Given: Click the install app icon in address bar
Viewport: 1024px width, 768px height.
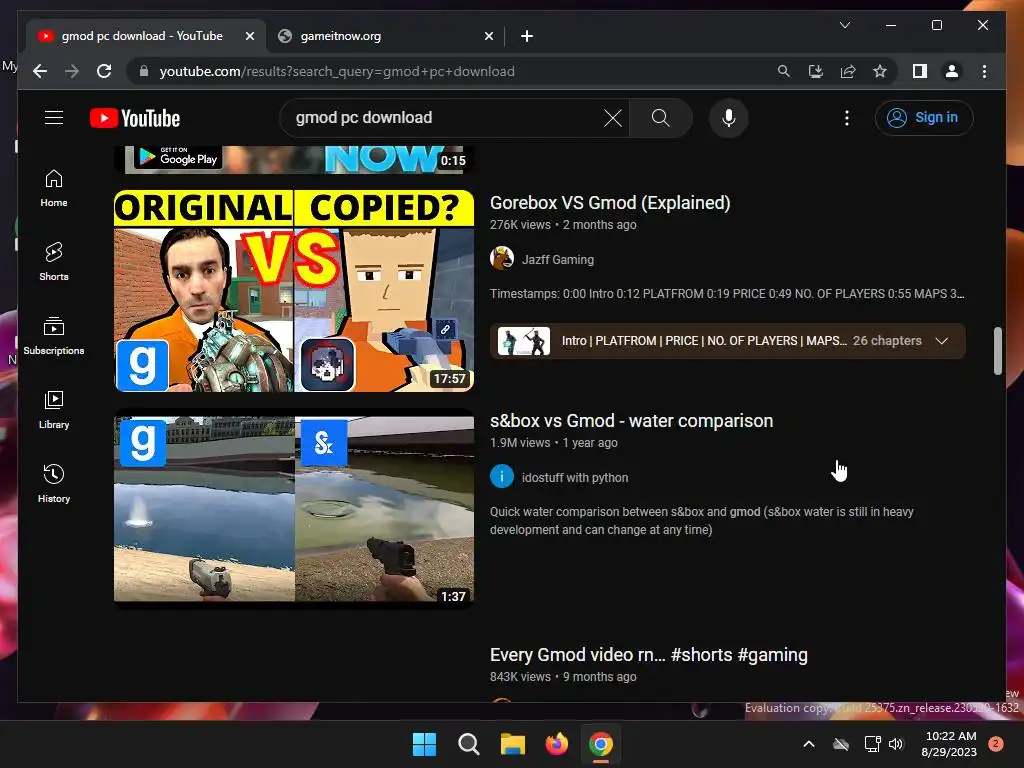Looking at the screenshot, I should click(x=816, y=71).
